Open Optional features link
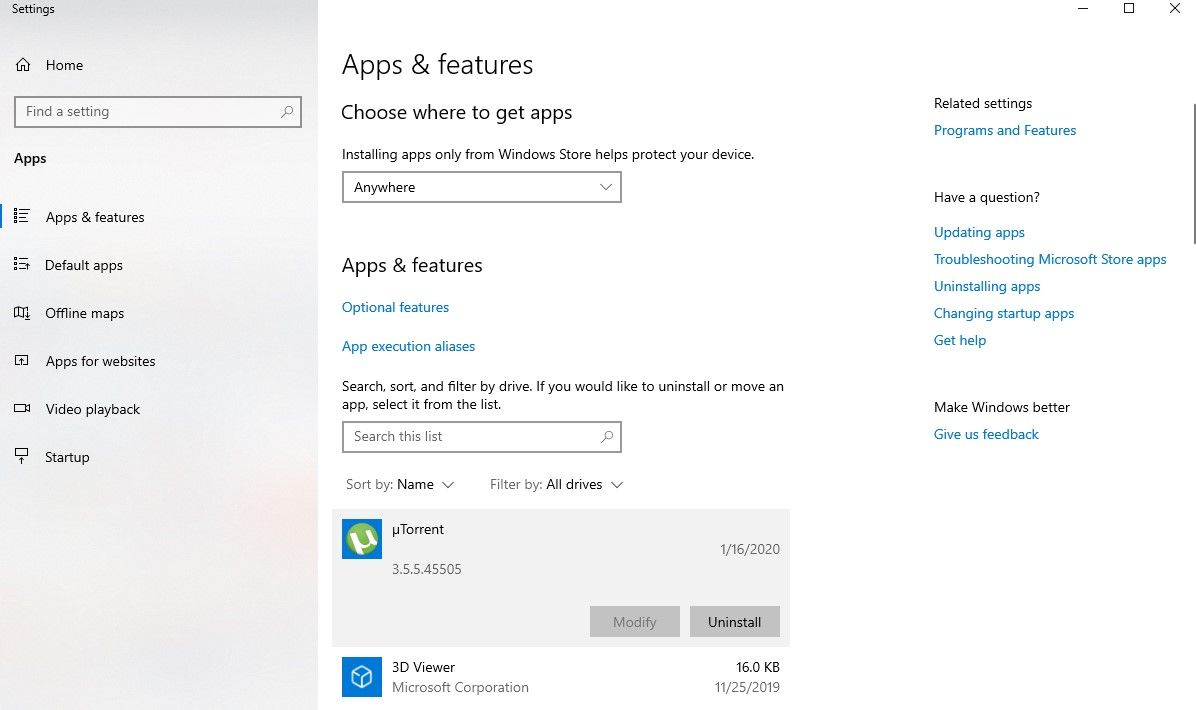1196x710 pixels. (395, 307)
